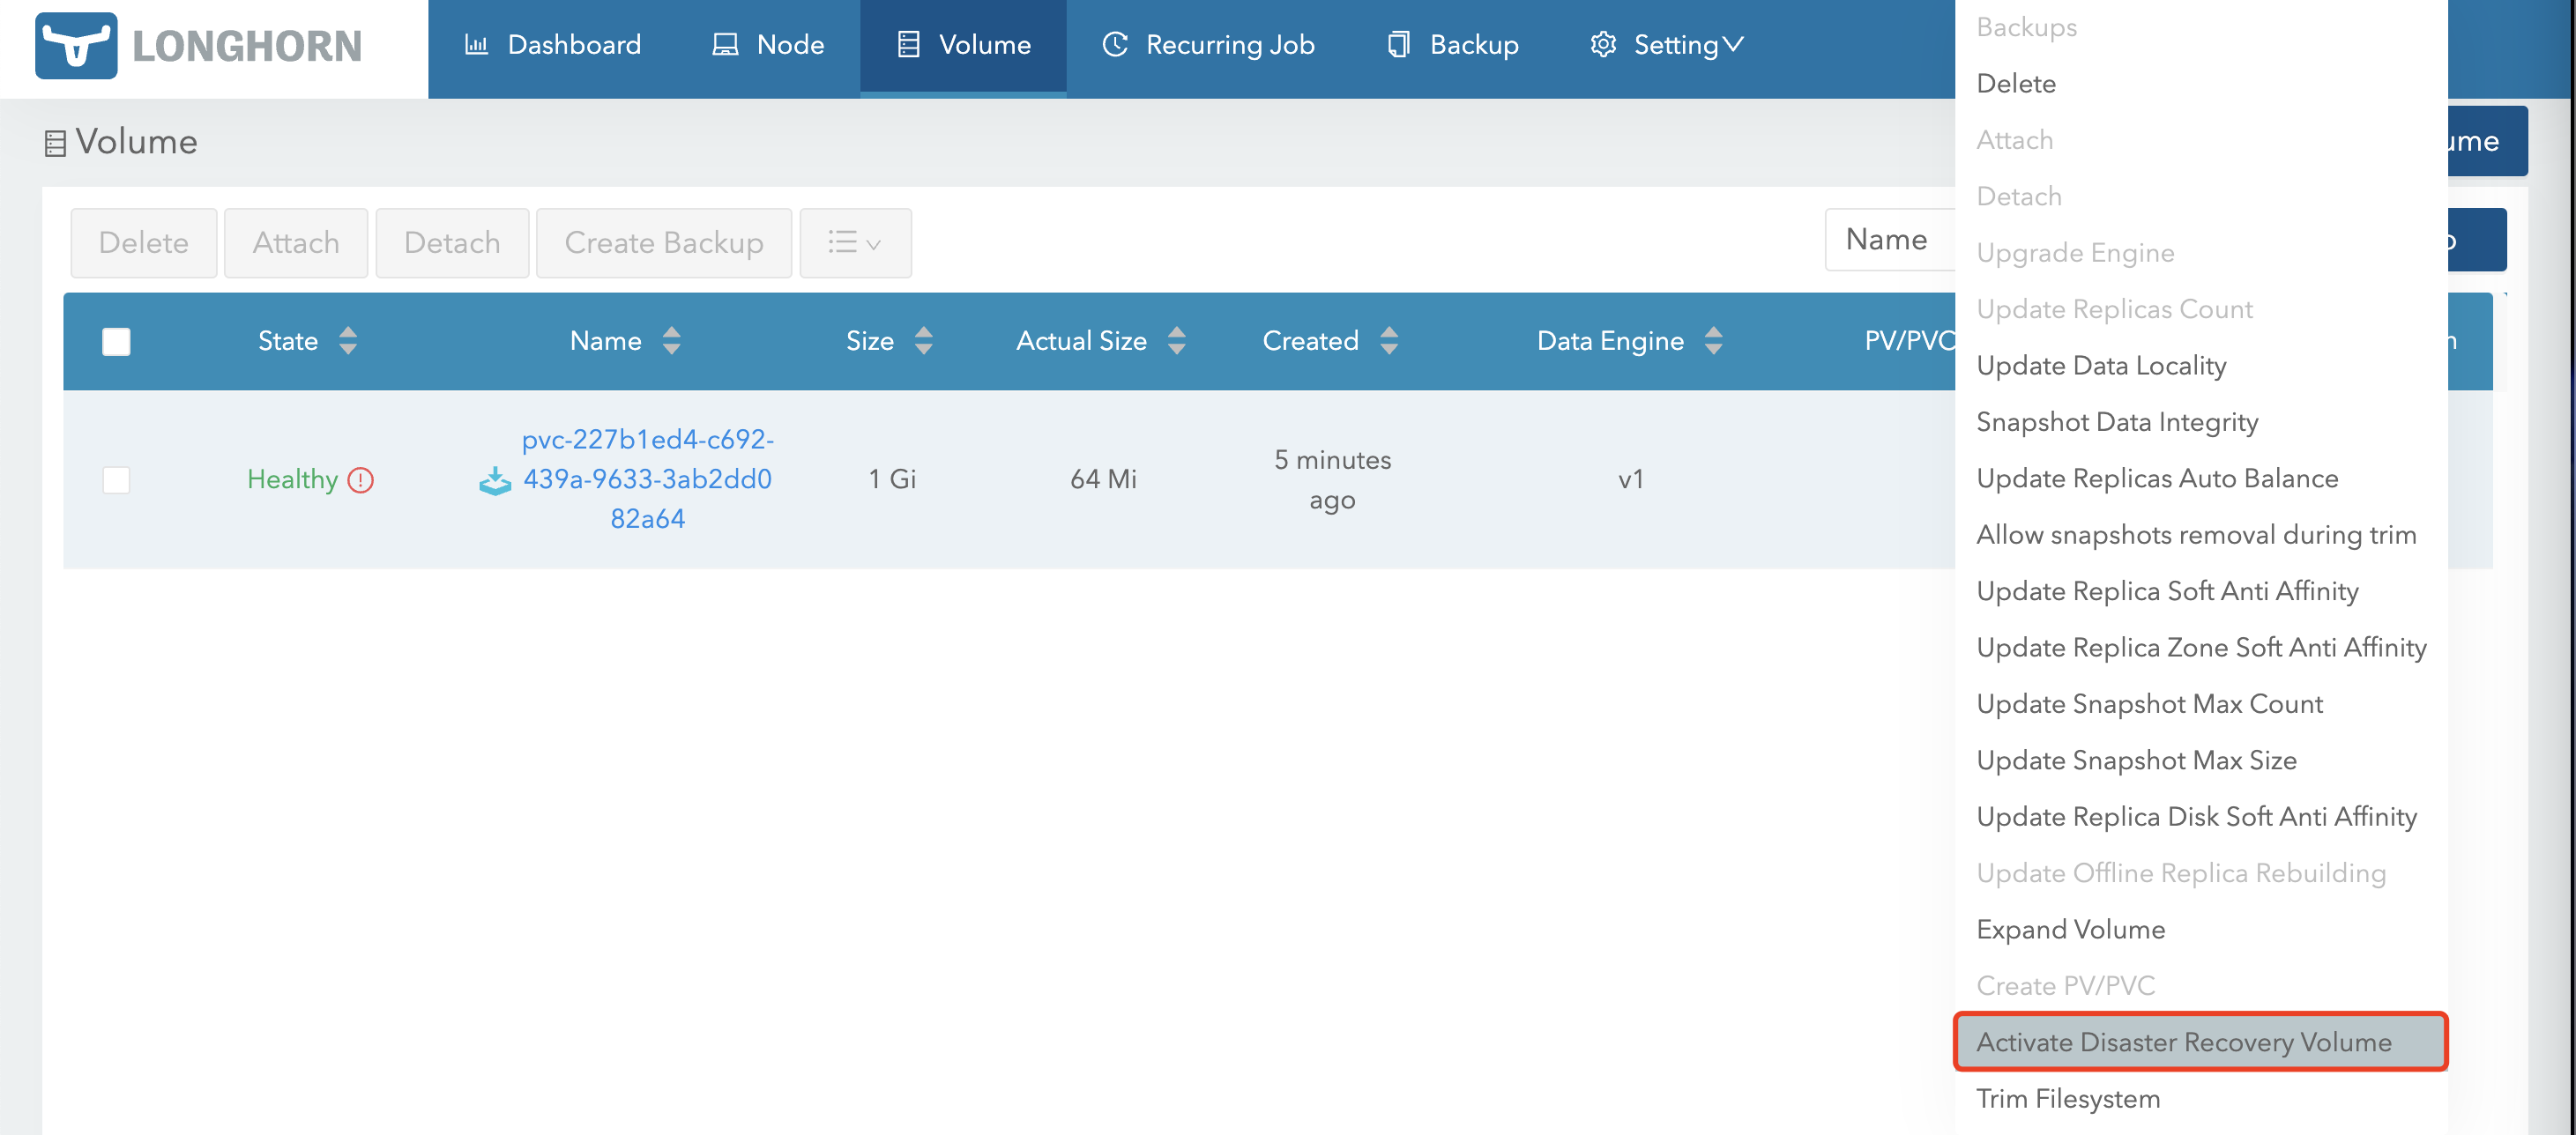The image size is (2576, 1135).
Task: Click the Longhorn bull logo icon
Action: tap(78, 44)
